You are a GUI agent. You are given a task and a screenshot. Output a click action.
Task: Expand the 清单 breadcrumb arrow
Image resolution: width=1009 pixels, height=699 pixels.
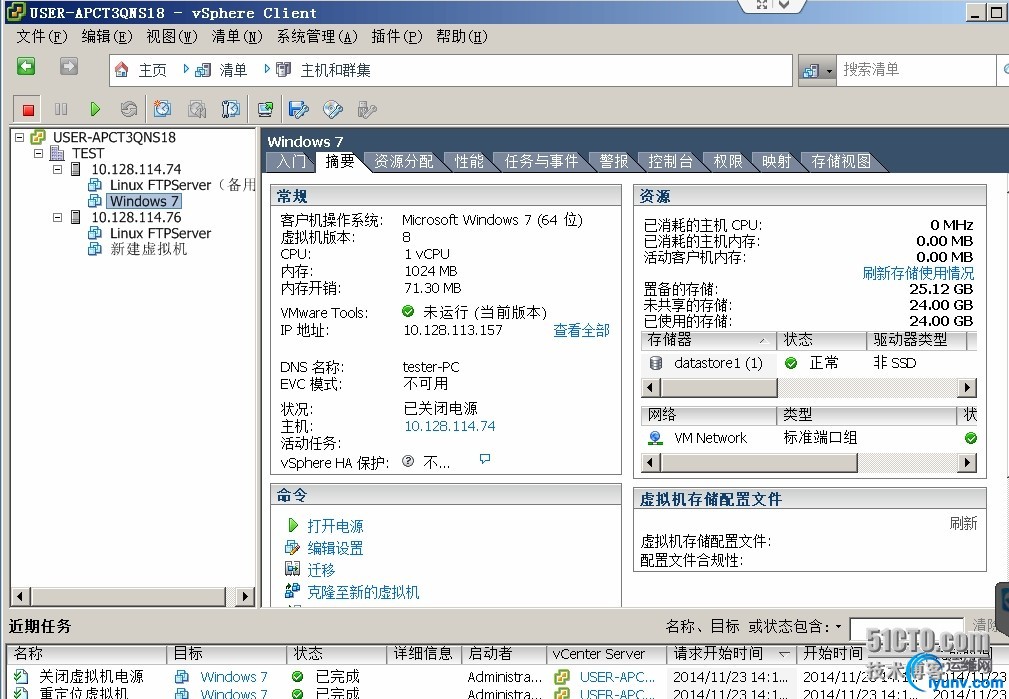[x=185, y=68]
